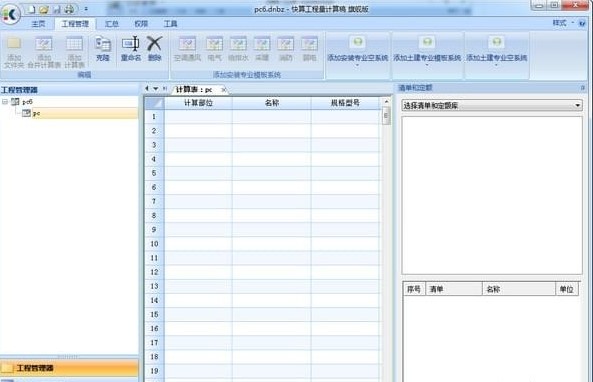The height and width of the screenshot is (382, 593).
Task: Open the application logo menu button
Action: point(10,14)
